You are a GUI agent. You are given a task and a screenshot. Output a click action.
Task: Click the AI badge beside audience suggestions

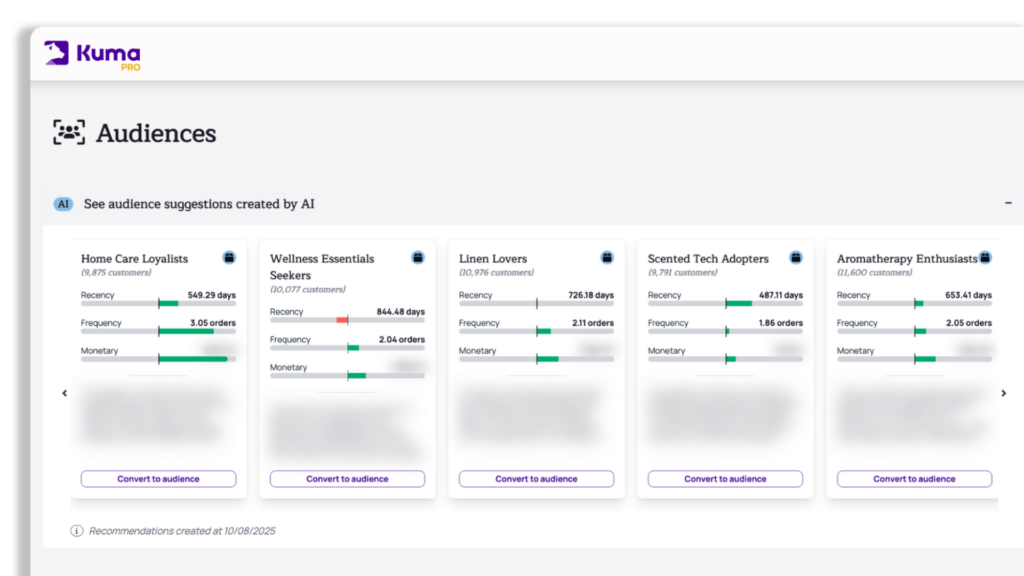coord(64,204)
